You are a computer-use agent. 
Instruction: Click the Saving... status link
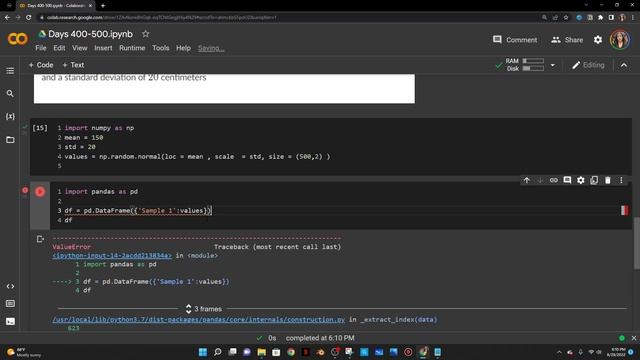tap(211, 48)
